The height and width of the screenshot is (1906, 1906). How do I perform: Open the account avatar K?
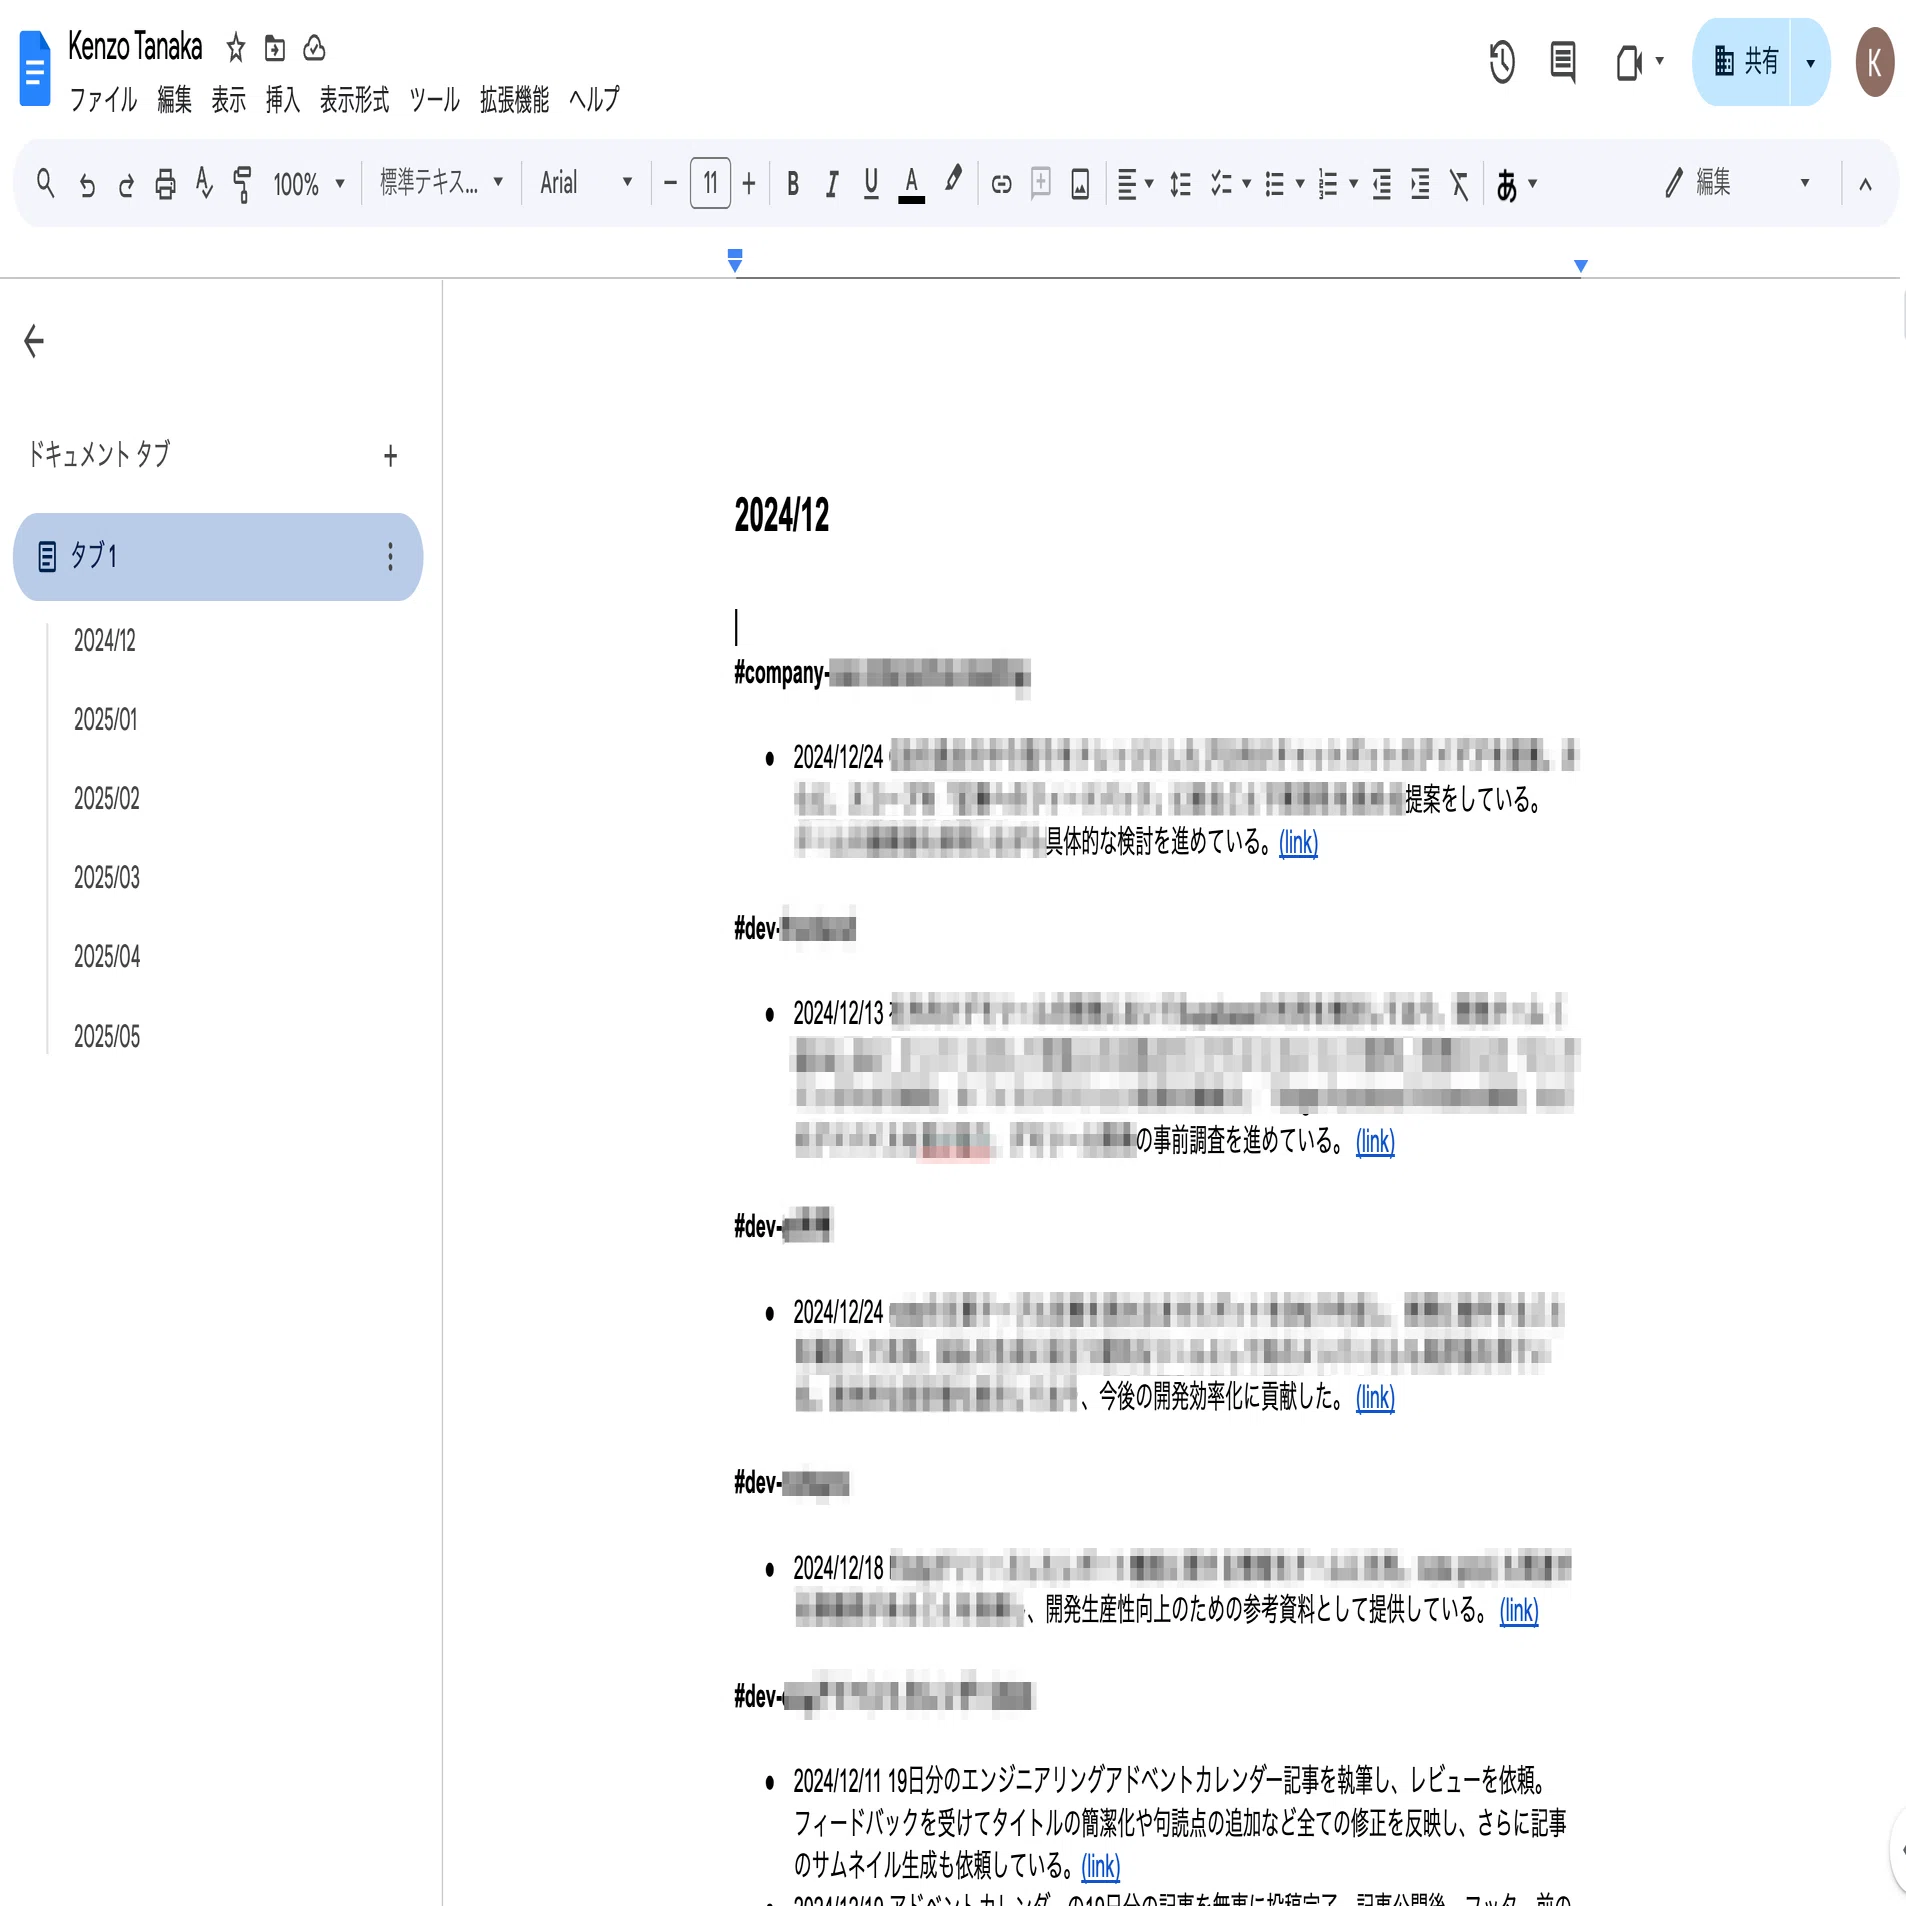click(1874, 62)
